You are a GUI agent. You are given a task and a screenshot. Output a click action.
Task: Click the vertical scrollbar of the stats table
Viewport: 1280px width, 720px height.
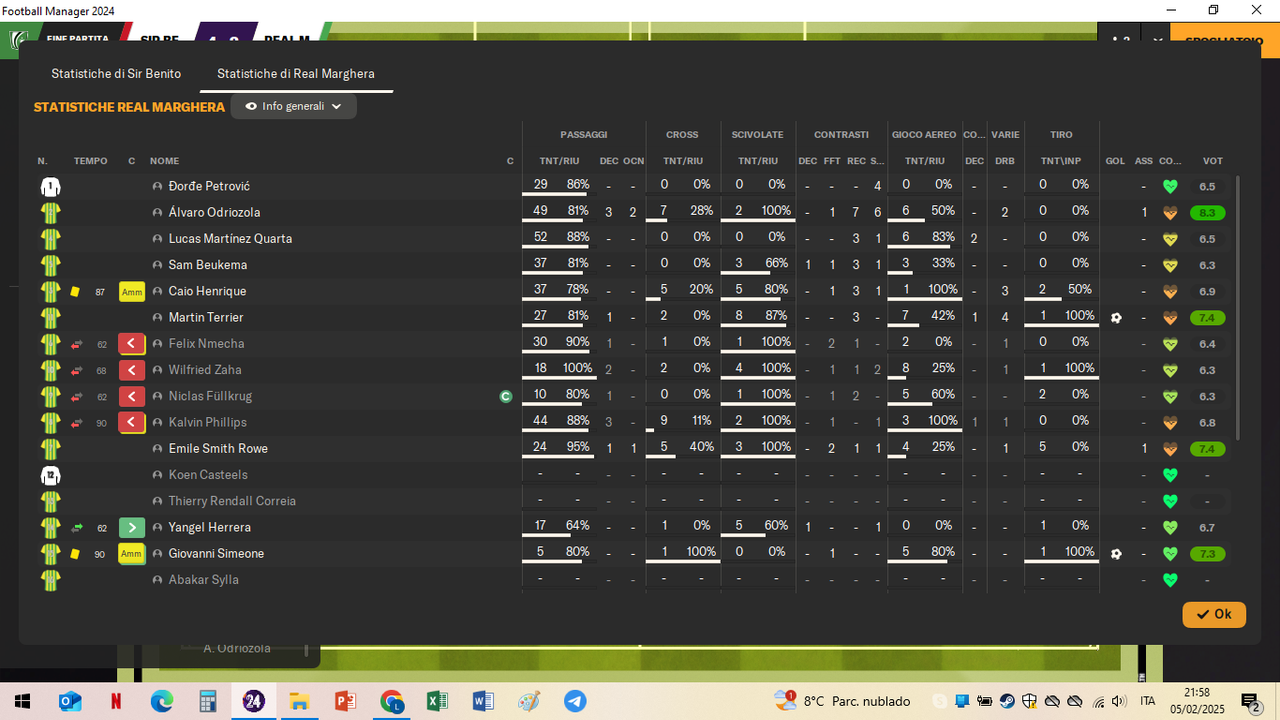click(x=1238, y=308)
